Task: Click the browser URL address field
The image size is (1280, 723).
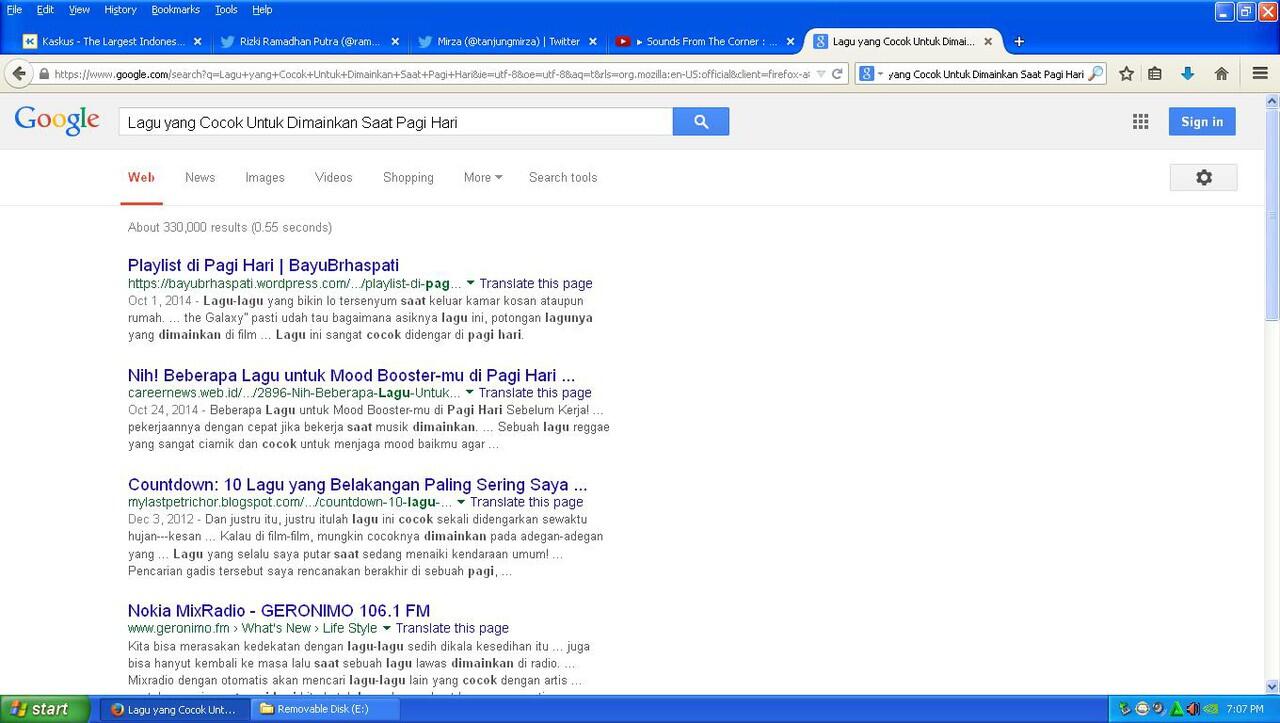Action: pyautogui.click(x=430, y=74)
